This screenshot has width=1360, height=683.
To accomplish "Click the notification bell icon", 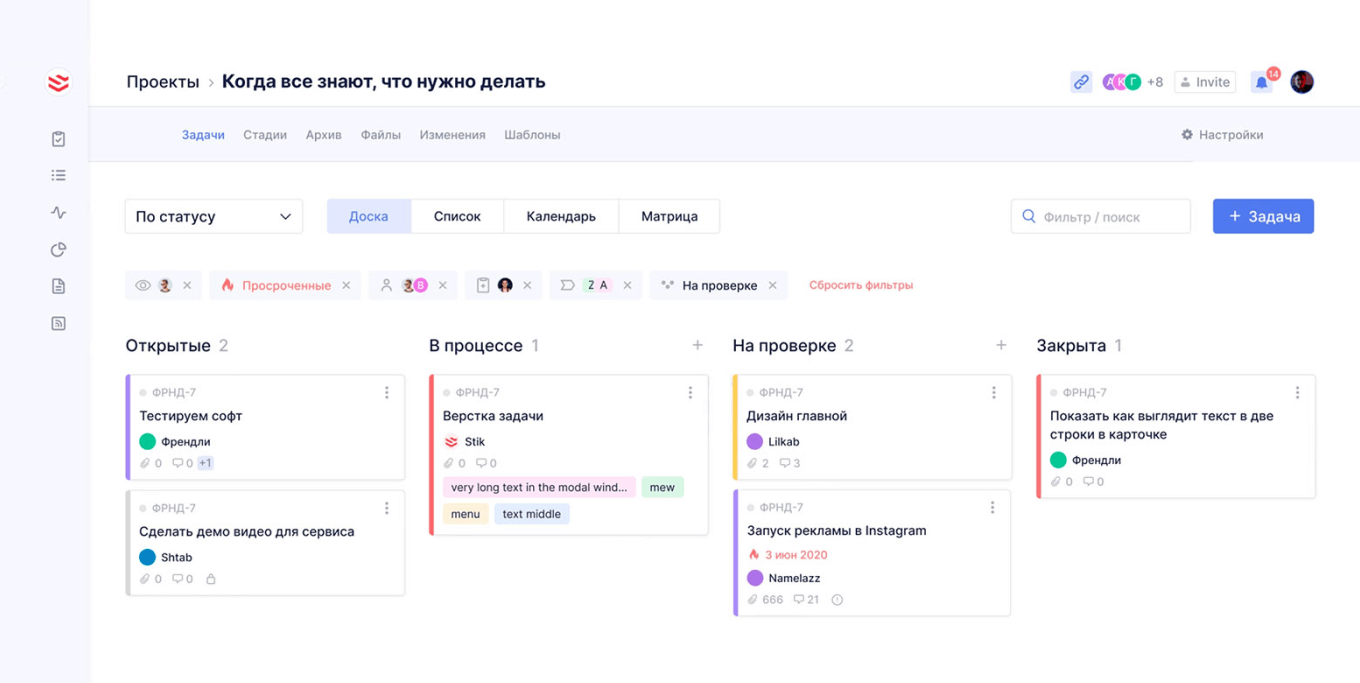I will point(1262,82).
